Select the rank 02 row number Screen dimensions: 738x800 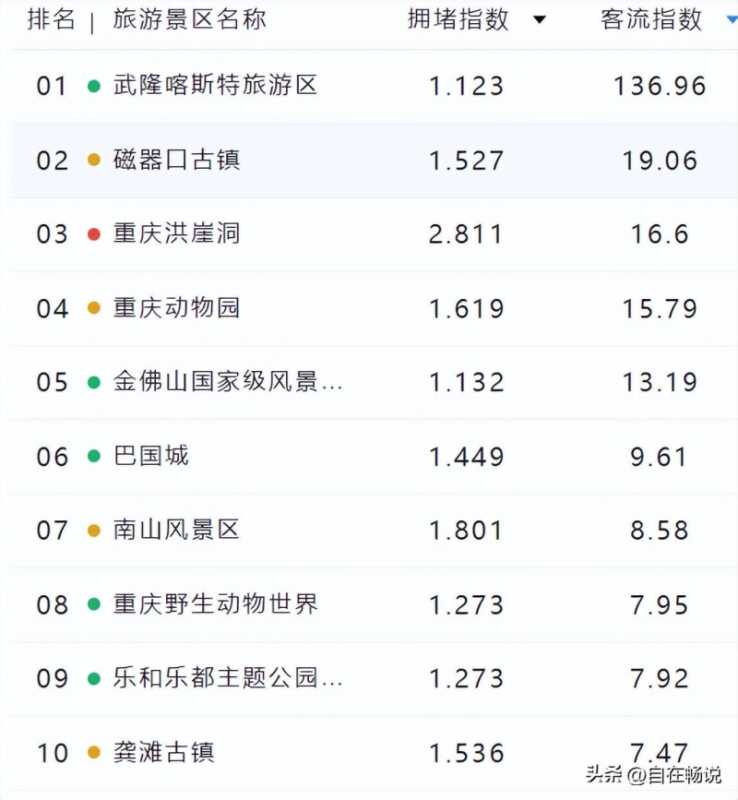[x=53, y=160]
